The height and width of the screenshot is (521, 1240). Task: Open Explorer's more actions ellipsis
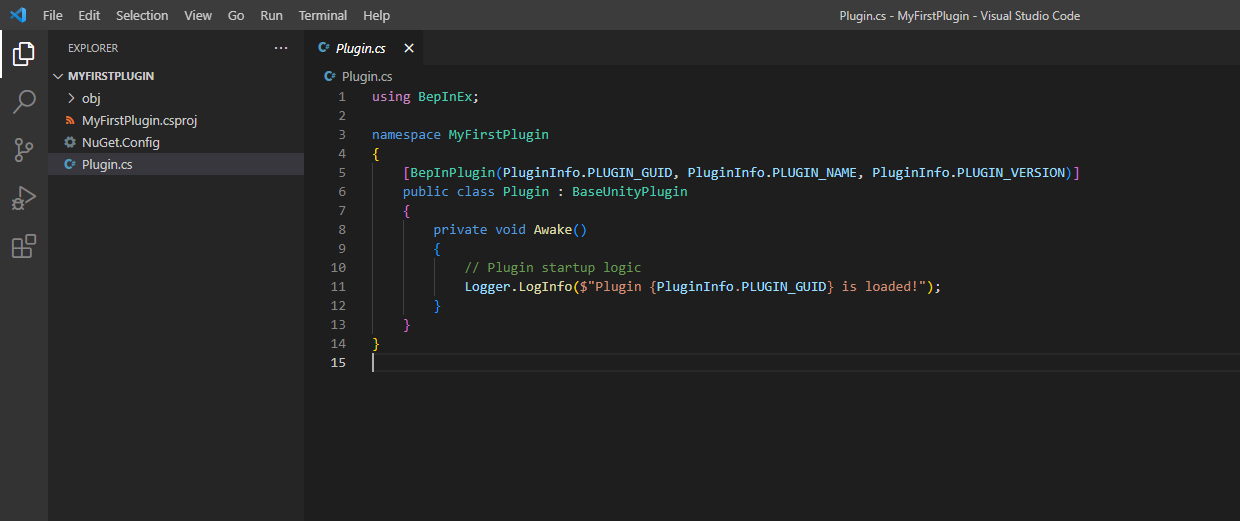point(280,48)
